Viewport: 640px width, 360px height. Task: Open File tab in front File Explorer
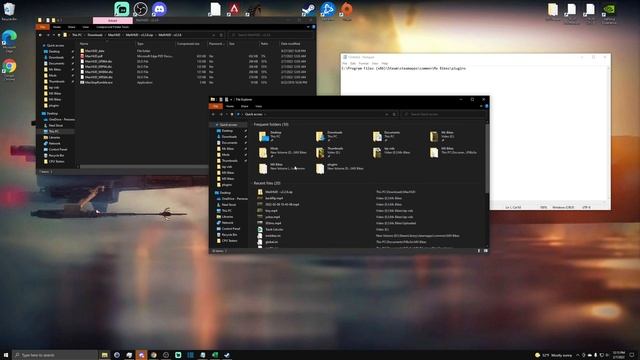point(216,106)
